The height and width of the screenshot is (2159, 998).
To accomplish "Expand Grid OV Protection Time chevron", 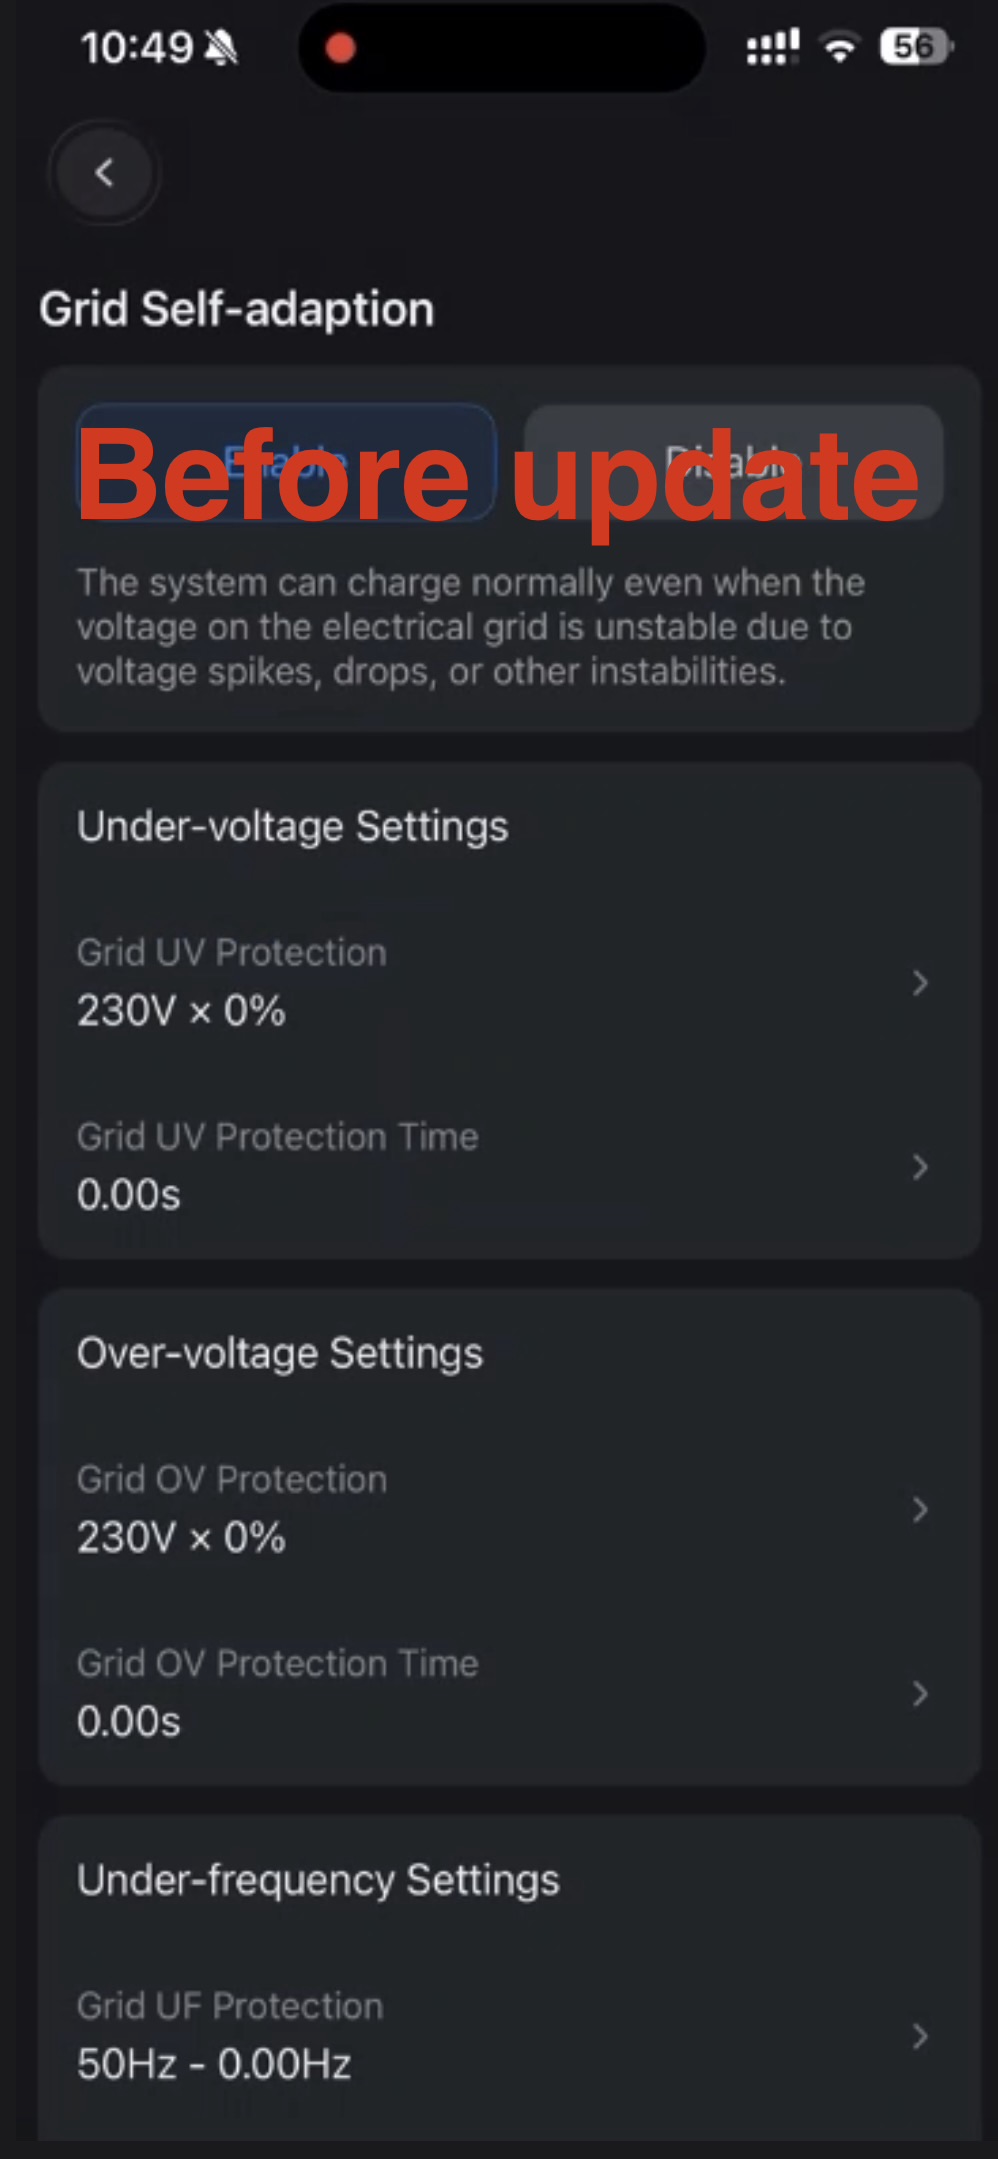I will click(920, 1693).
